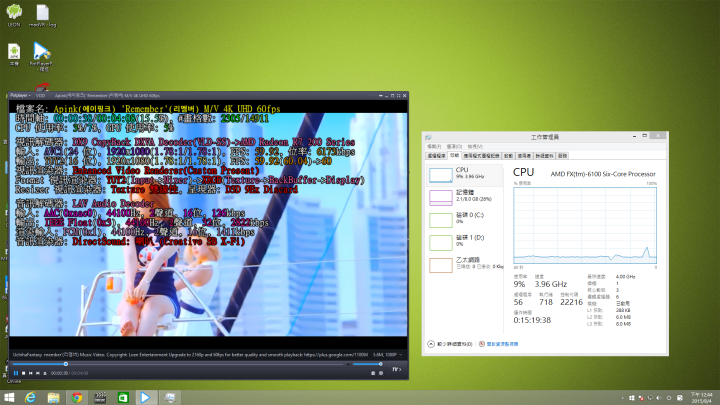
Task: Select Disk 0 (C:) in performance sidebar
Action: [465, 219]
